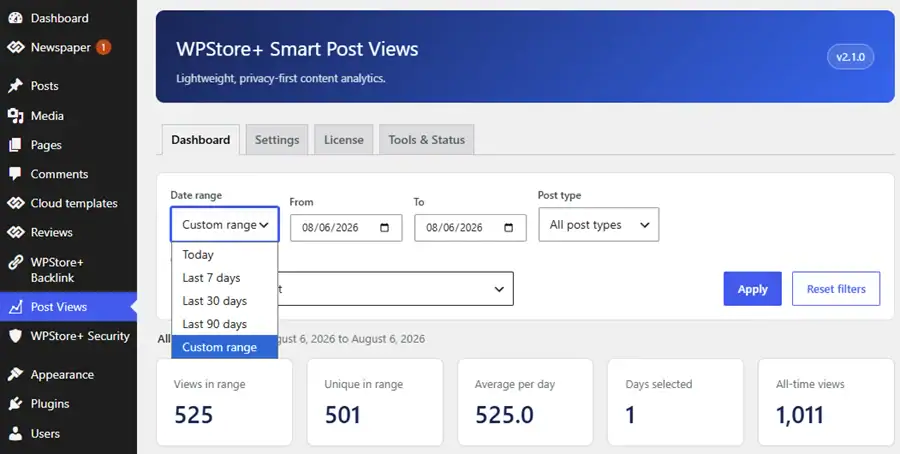Switch to the Tools & Status tab
900x454 pixels.
[426, 139]
